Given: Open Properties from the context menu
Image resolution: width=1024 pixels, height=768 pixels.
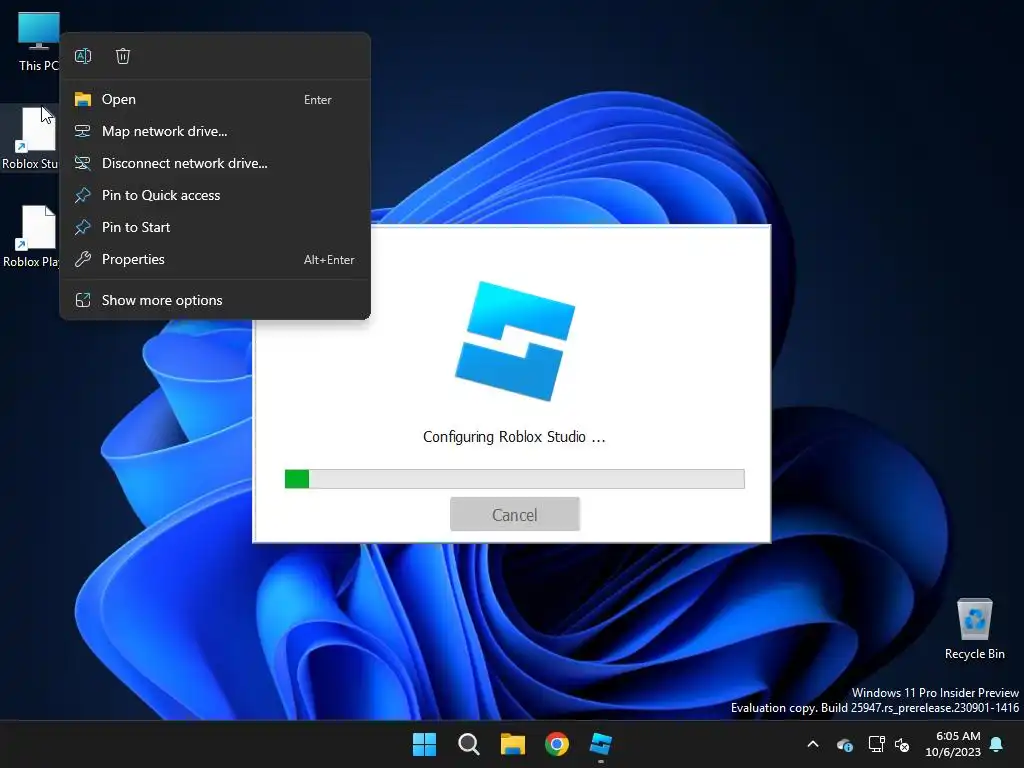Looking at the screenshot, I should tap(215, 259).
